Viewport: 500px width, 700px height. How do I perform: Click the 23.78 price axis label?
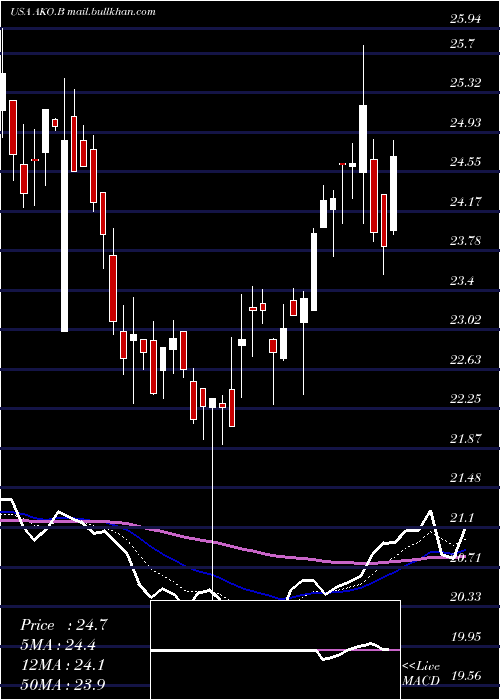[x=466, y=241]
